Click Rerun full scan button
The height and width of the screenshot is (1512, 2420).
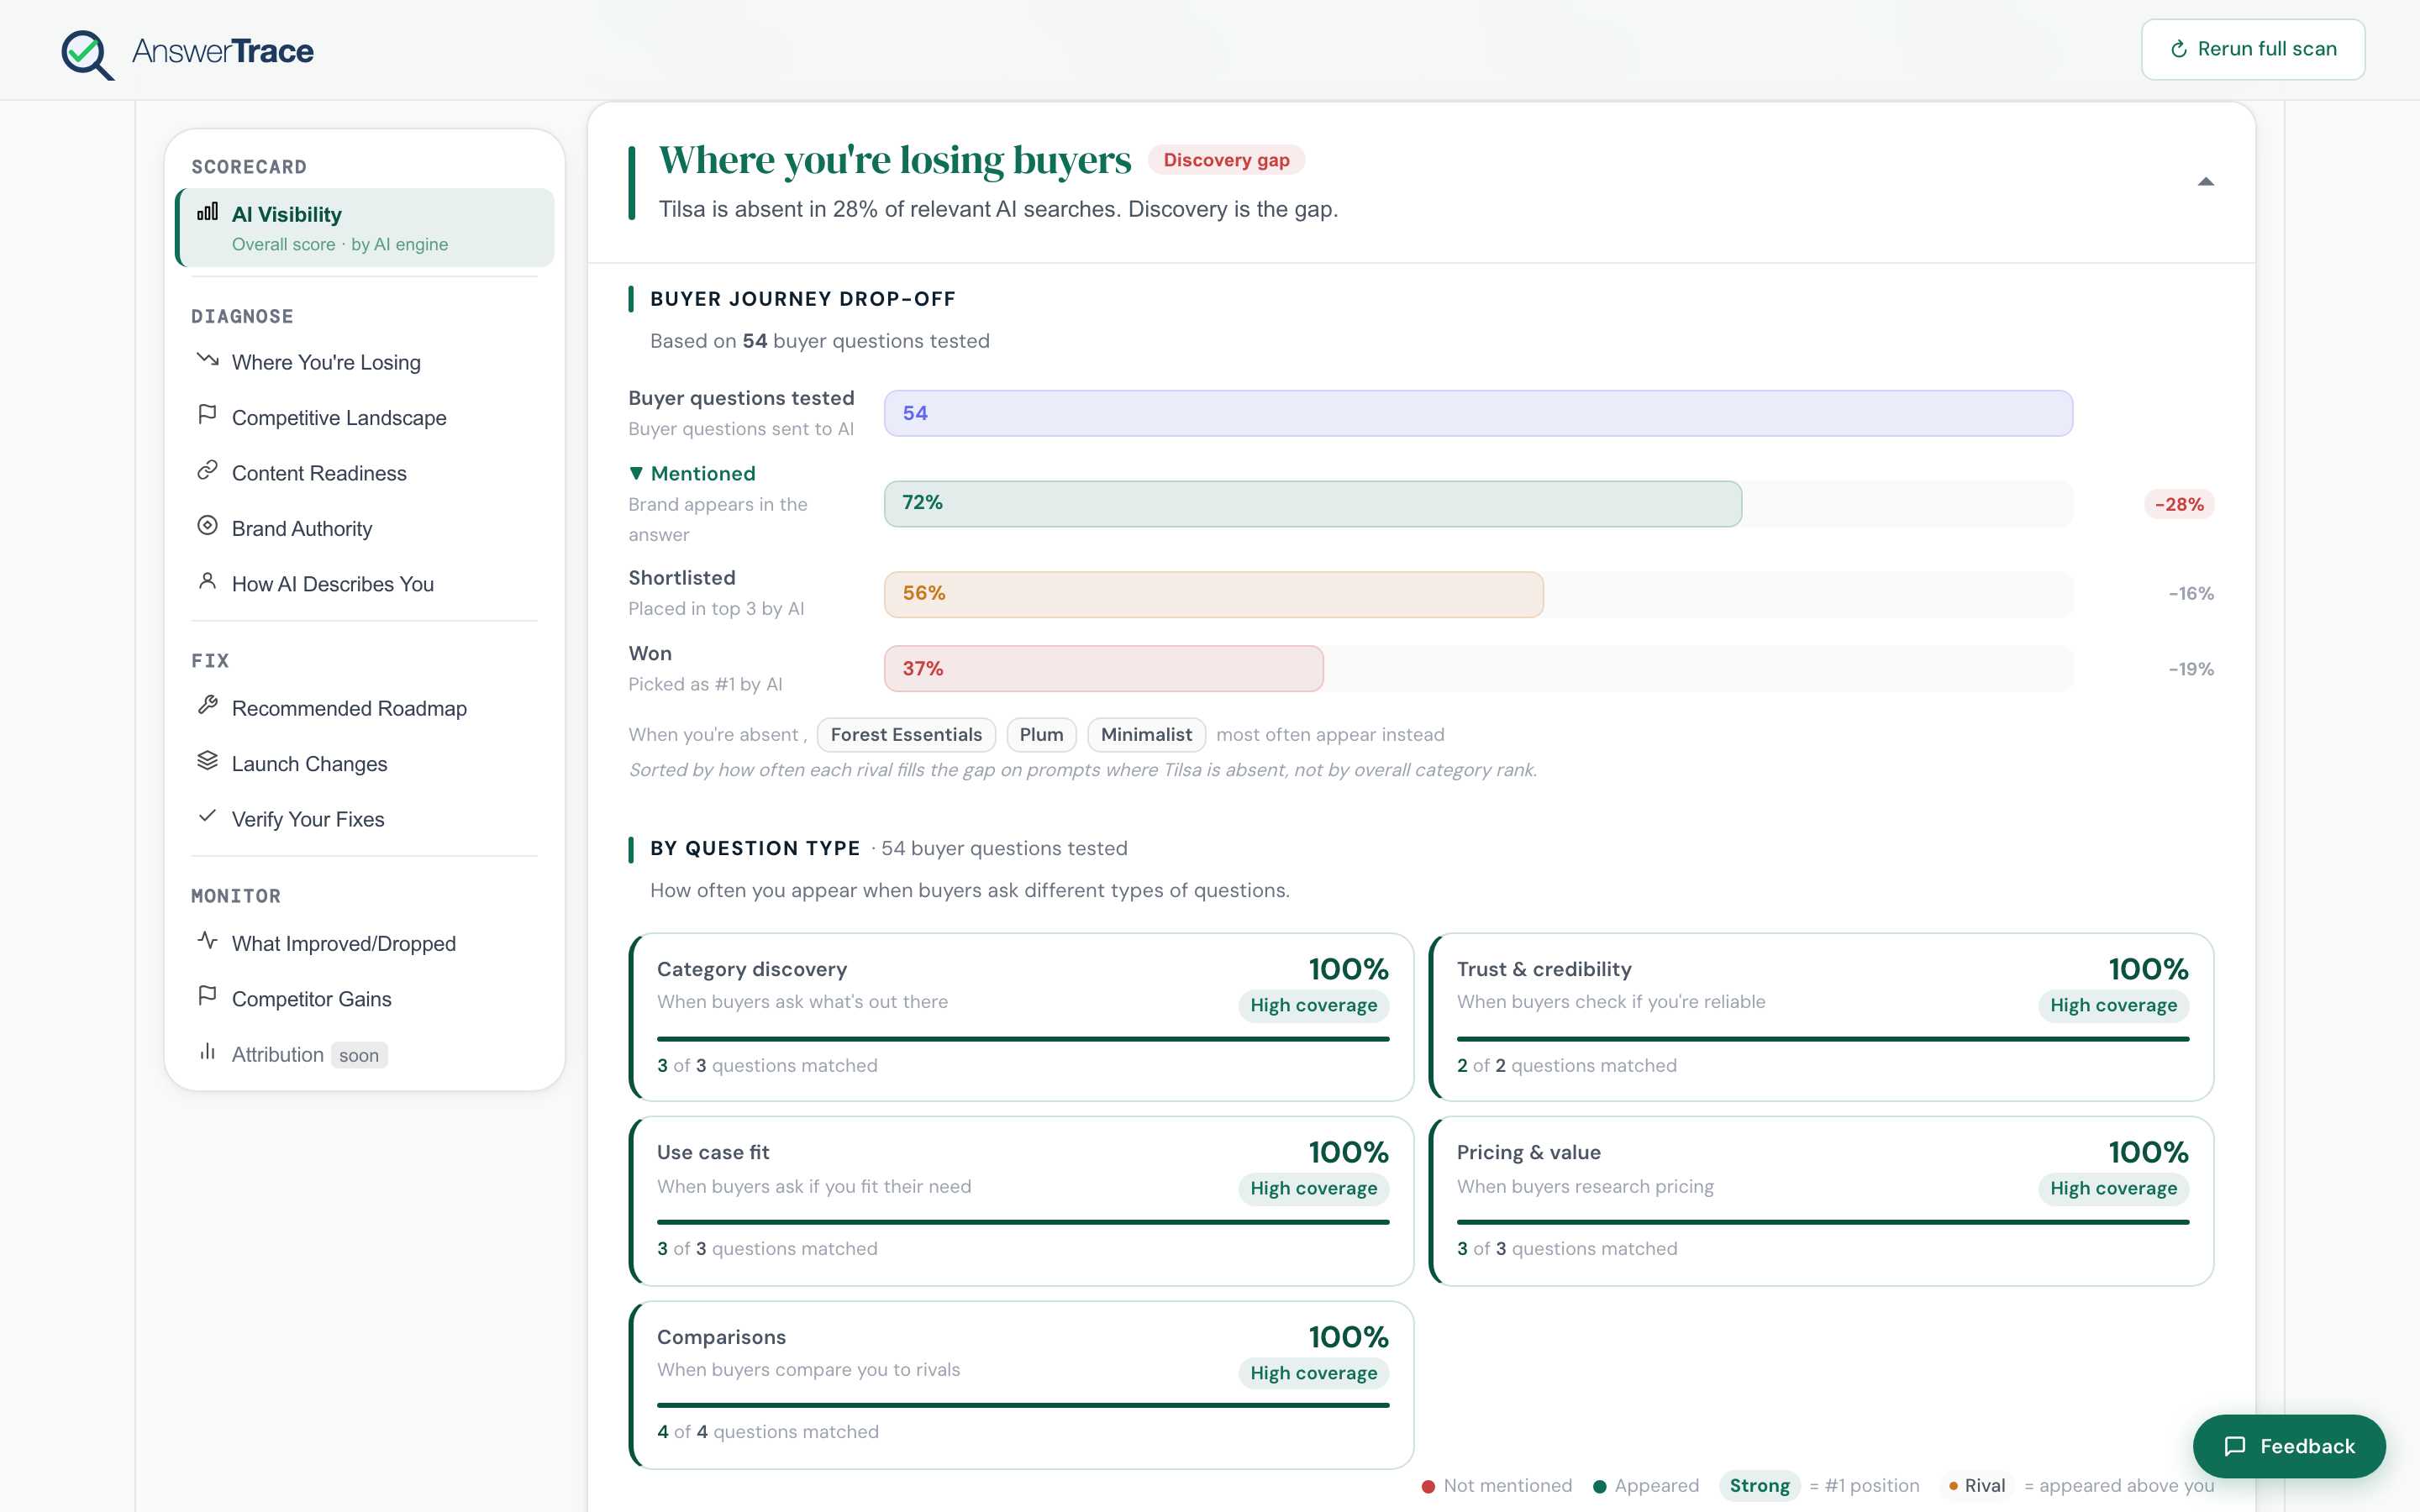point(2252,49)
